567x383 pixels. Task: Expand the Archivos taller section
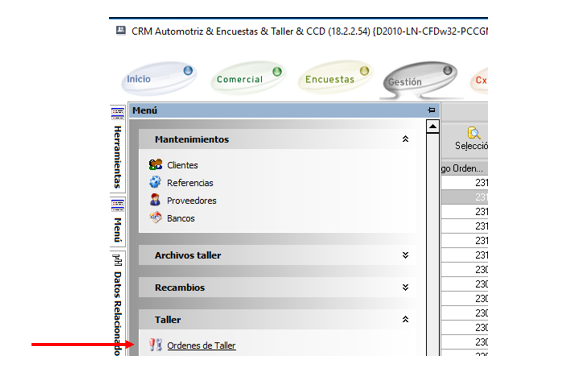[405, 255]
